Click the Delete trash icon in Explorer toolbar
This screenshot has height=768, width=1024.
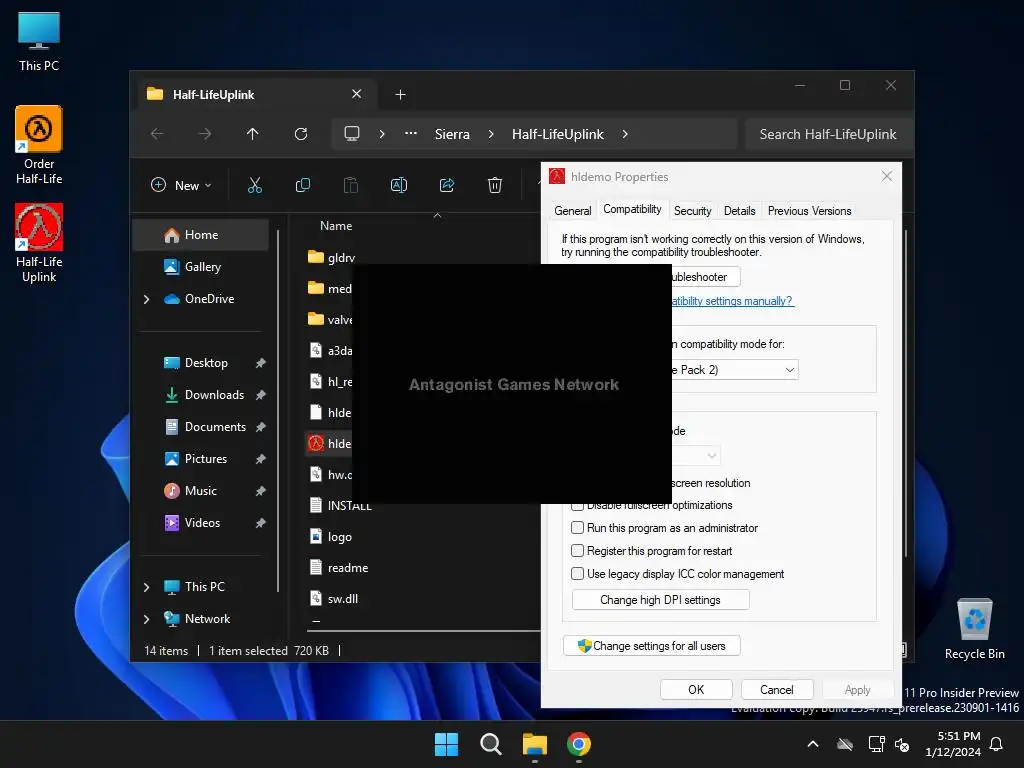pyautogui.click(x=495, y=185)
